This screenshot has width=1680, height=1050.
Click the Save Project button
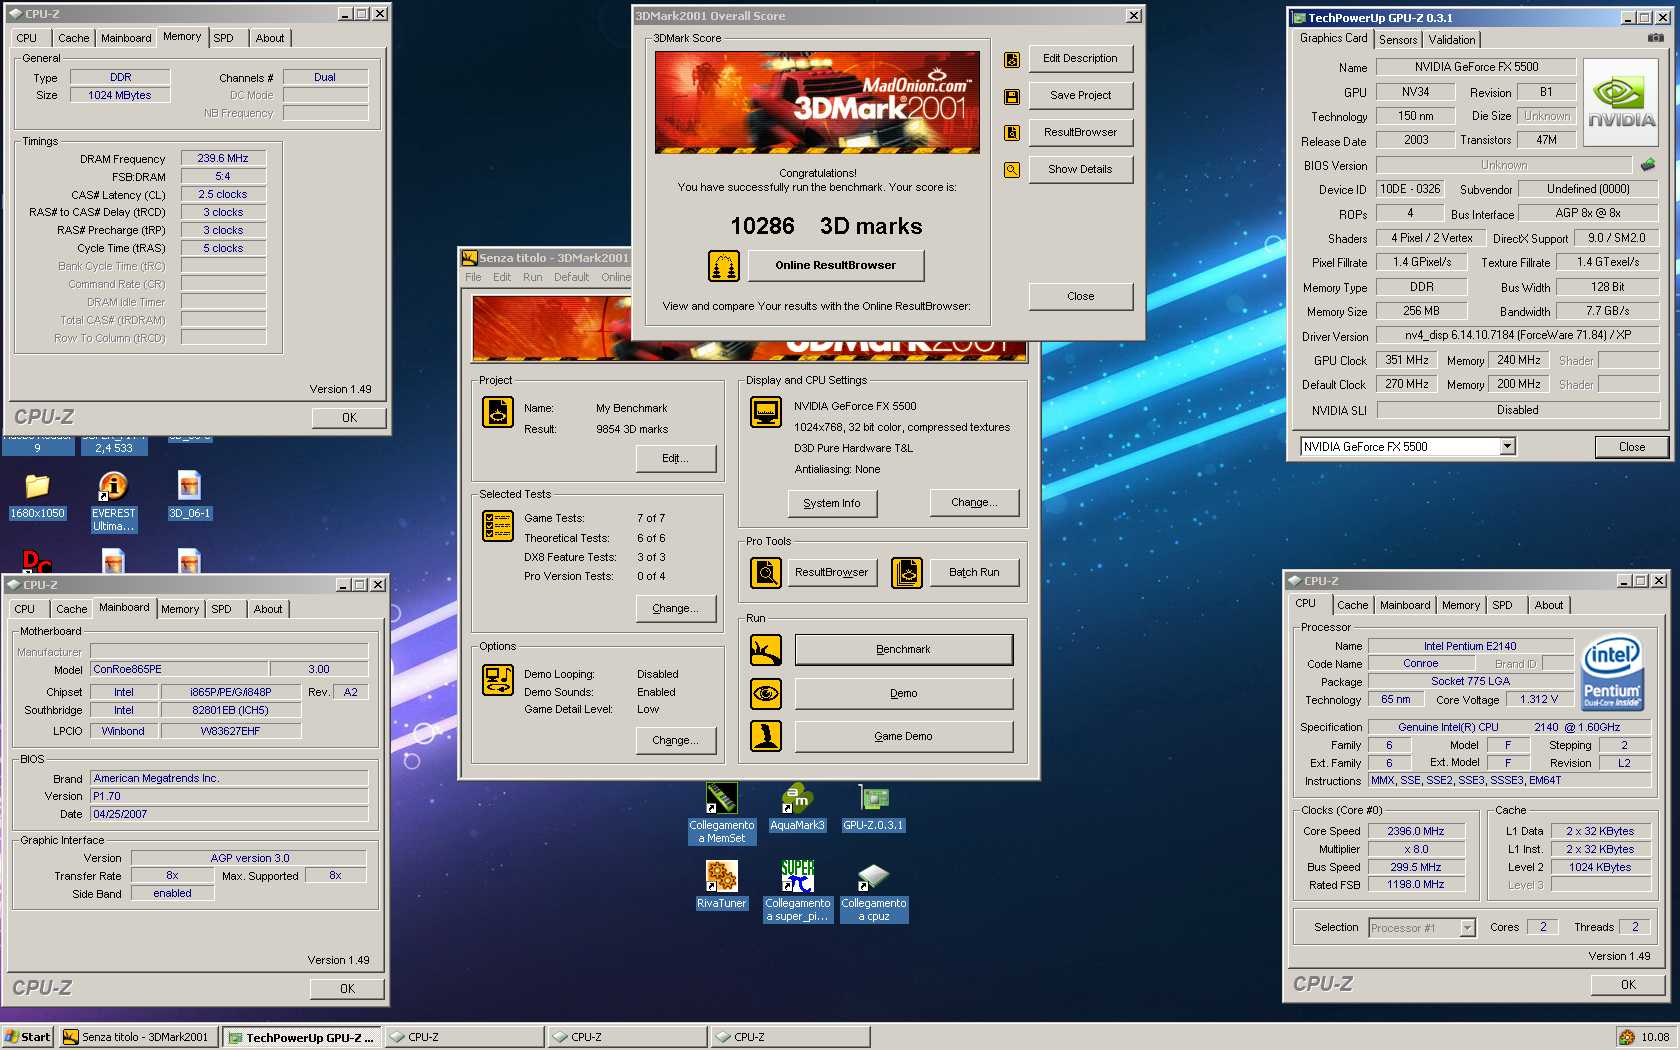click(x=1080, y=95)
